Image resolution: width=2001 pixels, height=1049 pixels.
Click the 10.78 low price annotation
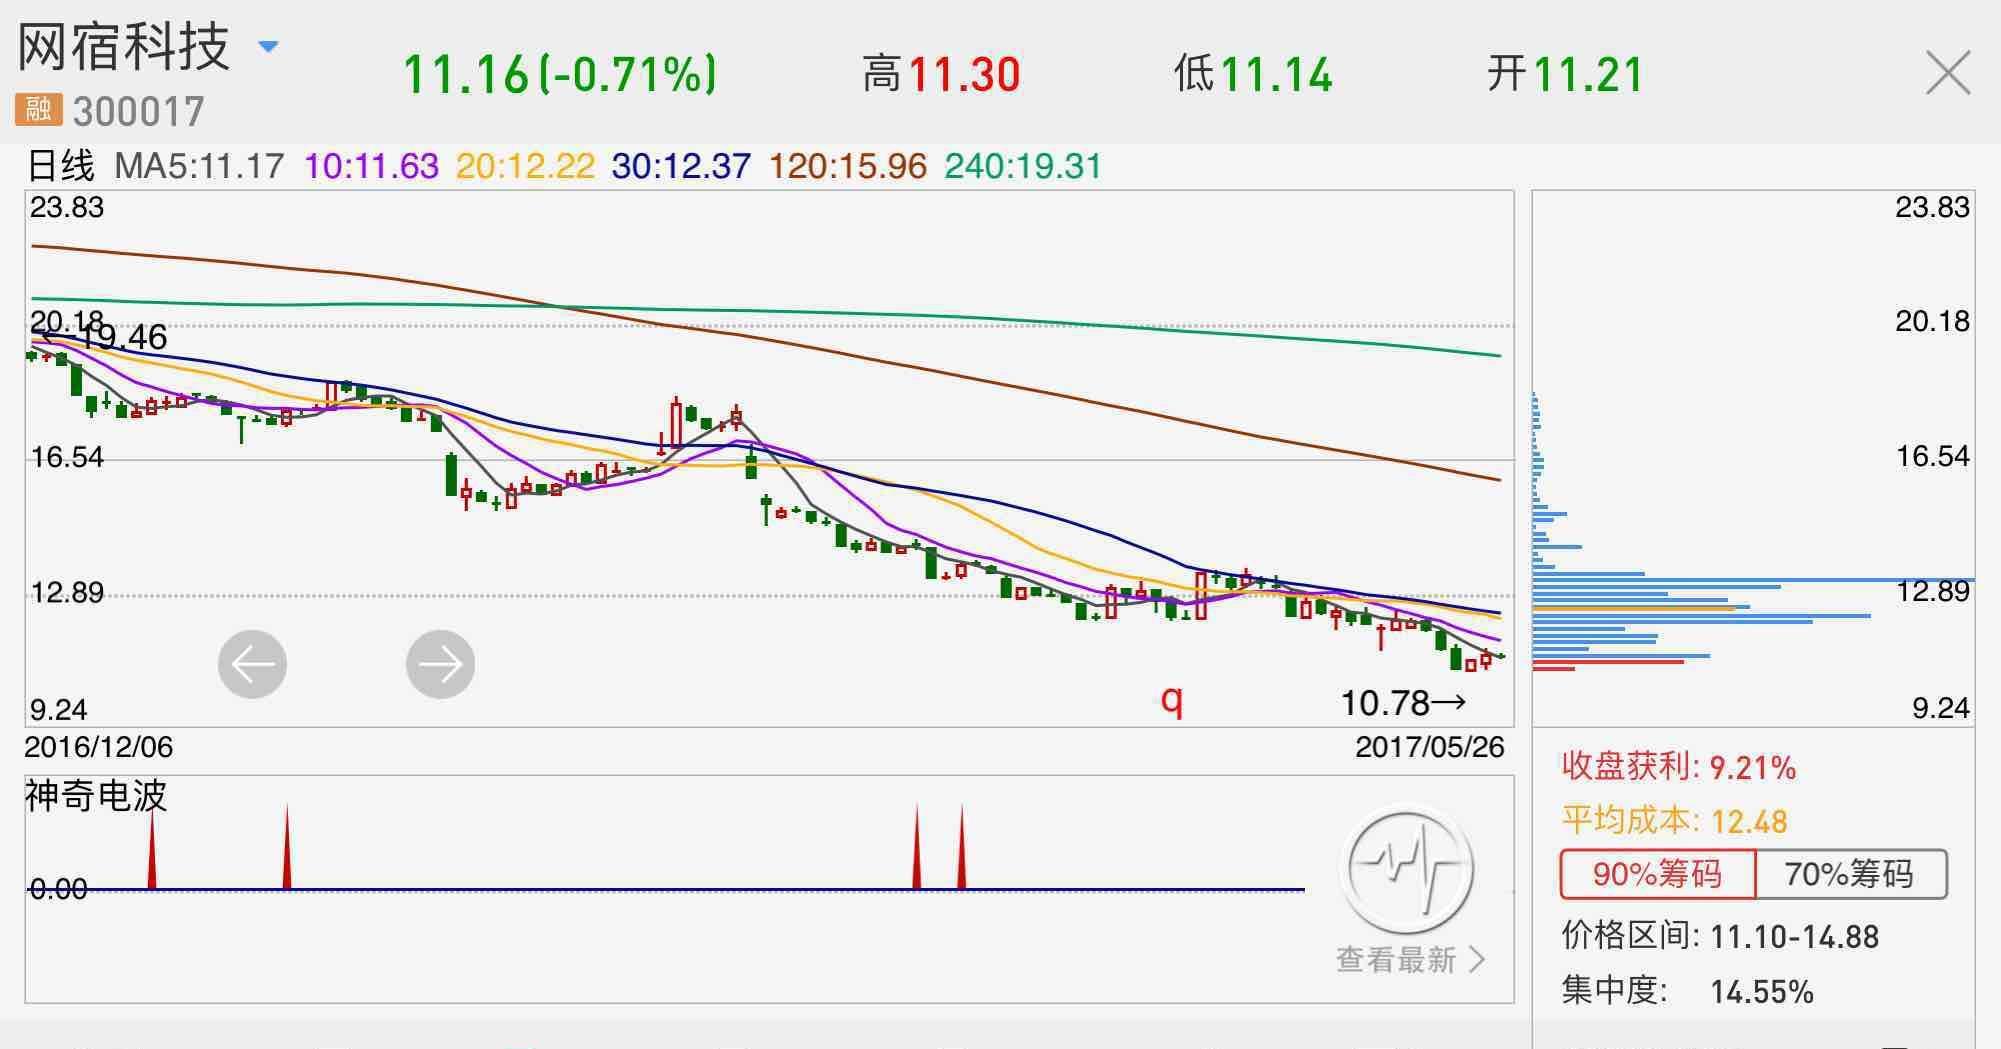pos(1403,704)
